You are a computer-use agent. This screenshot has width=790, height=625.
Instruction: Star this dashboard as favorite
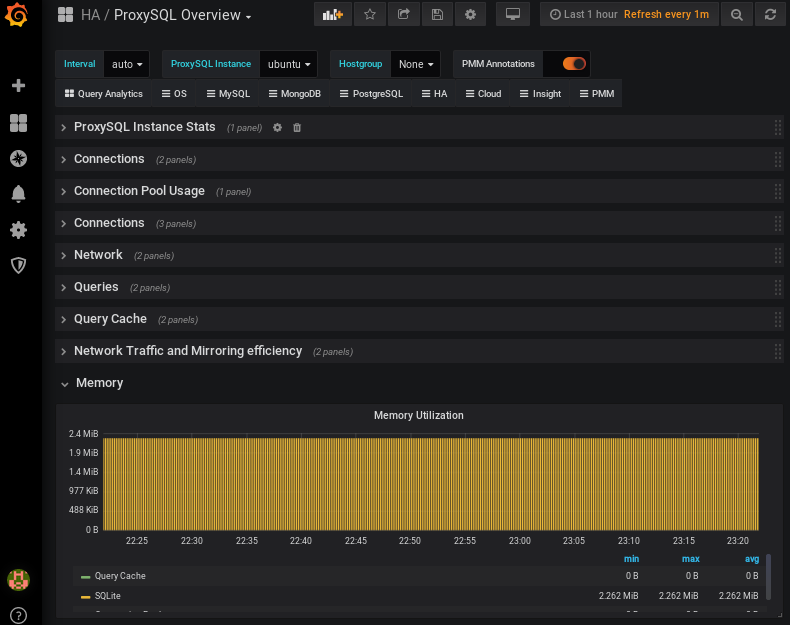(x=369, y=15)
